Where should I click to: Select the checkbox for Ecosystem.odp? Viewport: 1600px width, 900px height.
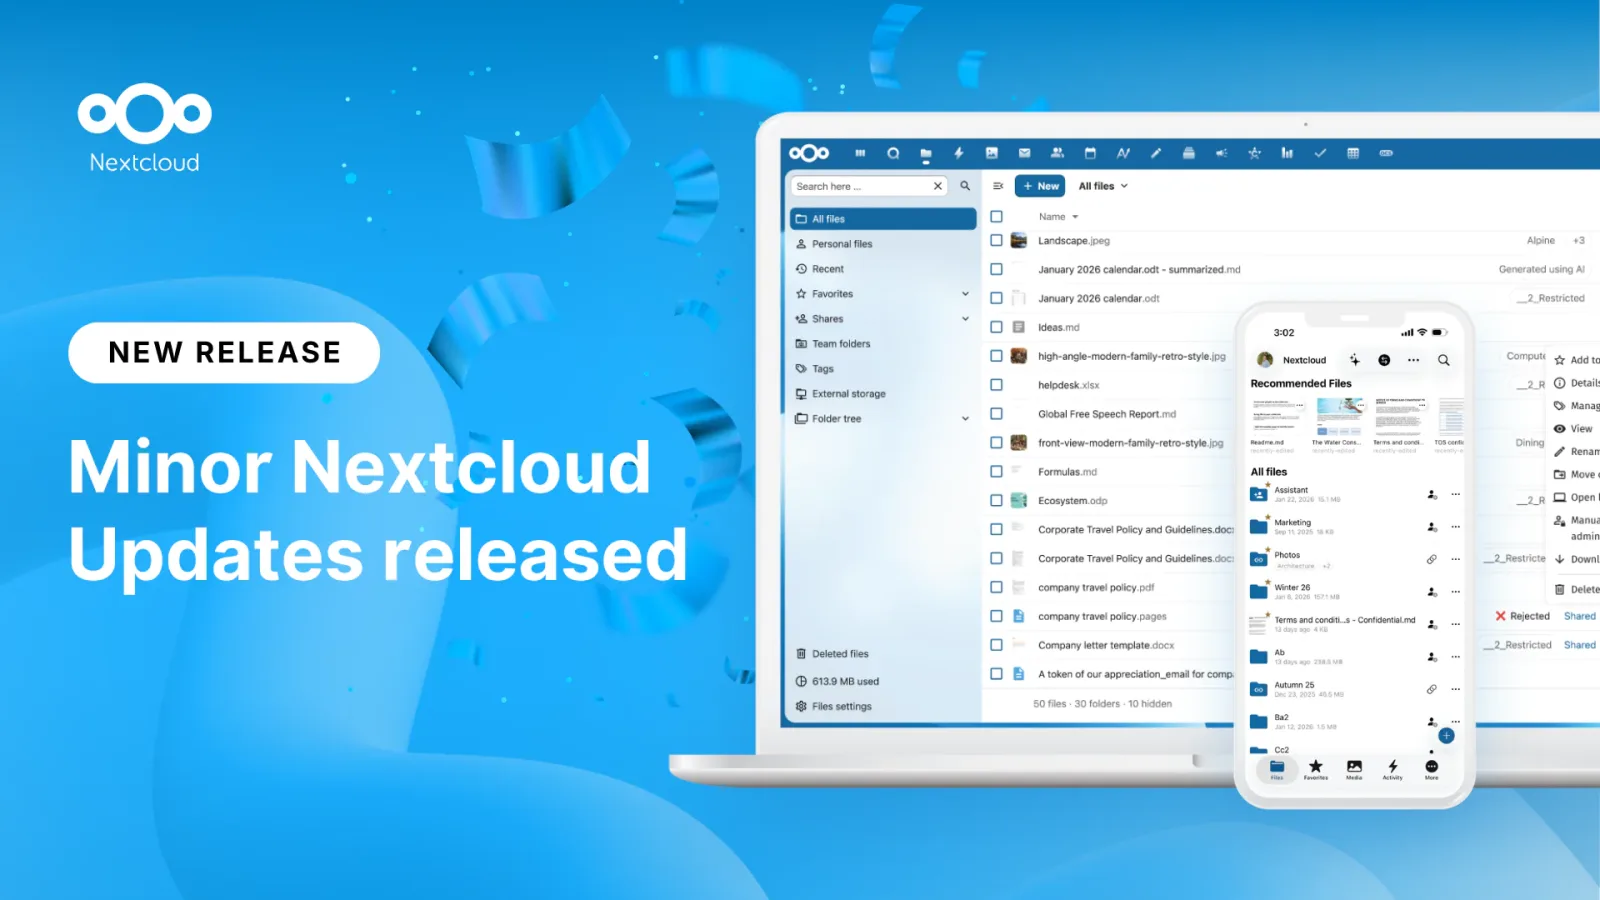pos(996,500)
